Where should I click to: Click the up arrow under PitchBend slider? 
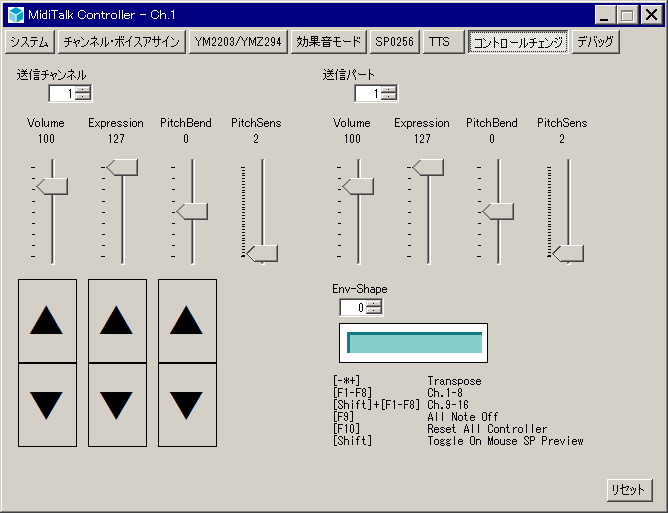187,321
